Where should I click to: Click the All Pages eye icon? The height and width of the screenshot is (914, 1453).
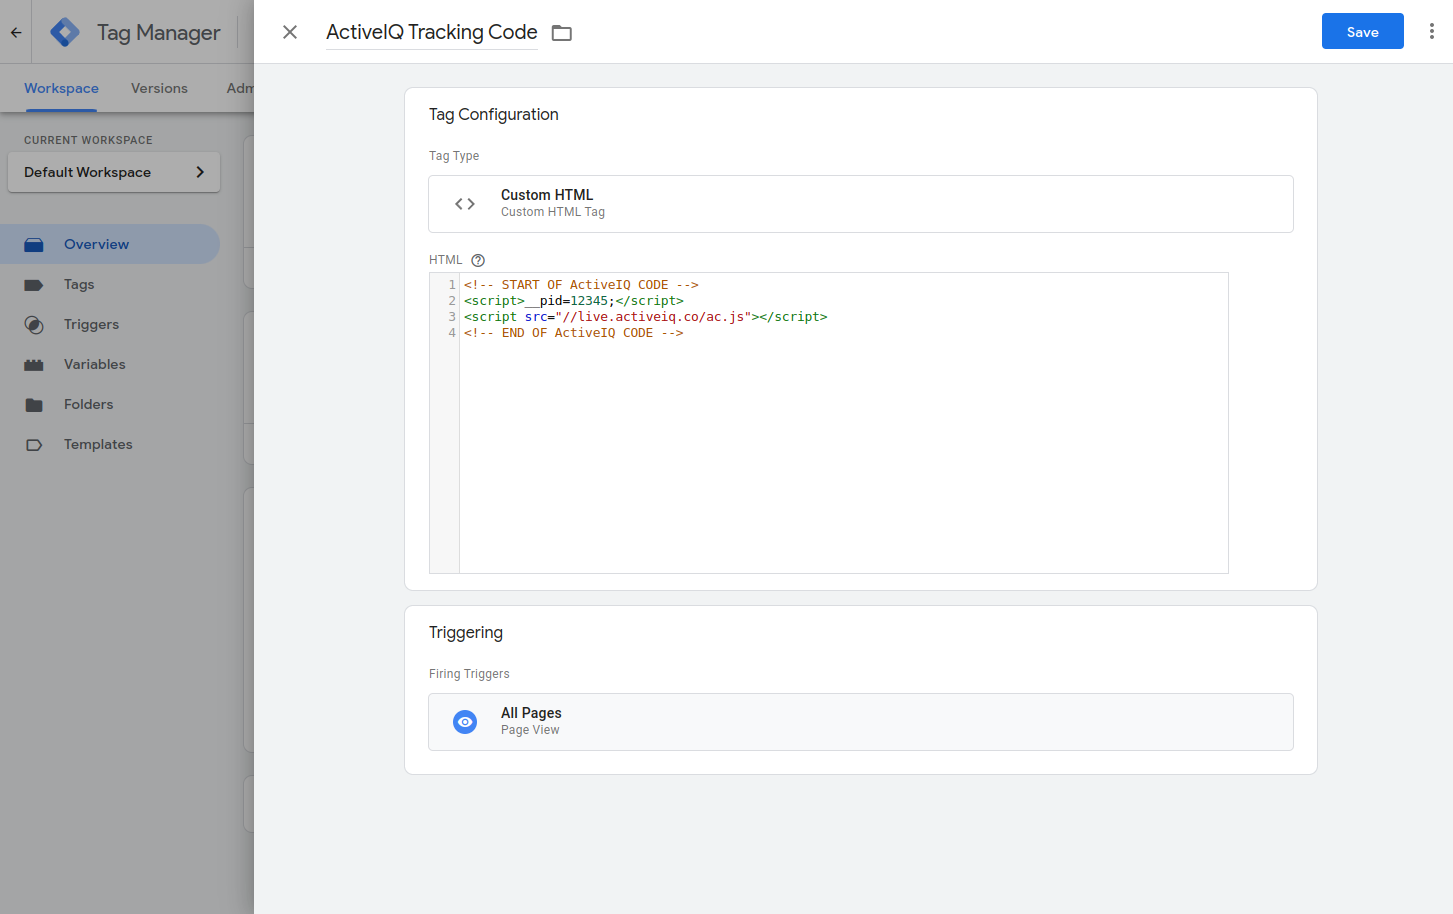pos(465,722)
